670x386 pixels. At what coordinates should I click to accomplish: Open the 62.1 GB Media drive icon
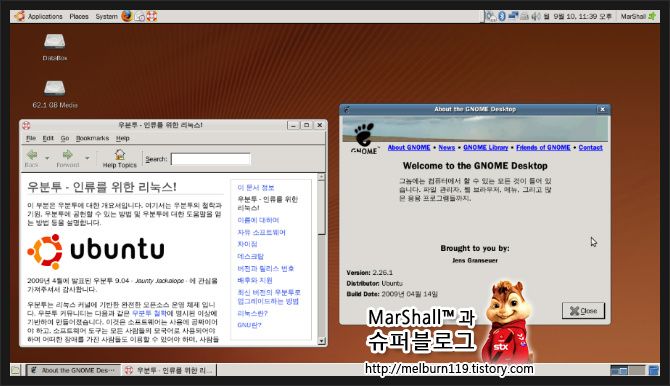(x=54, y=88)
